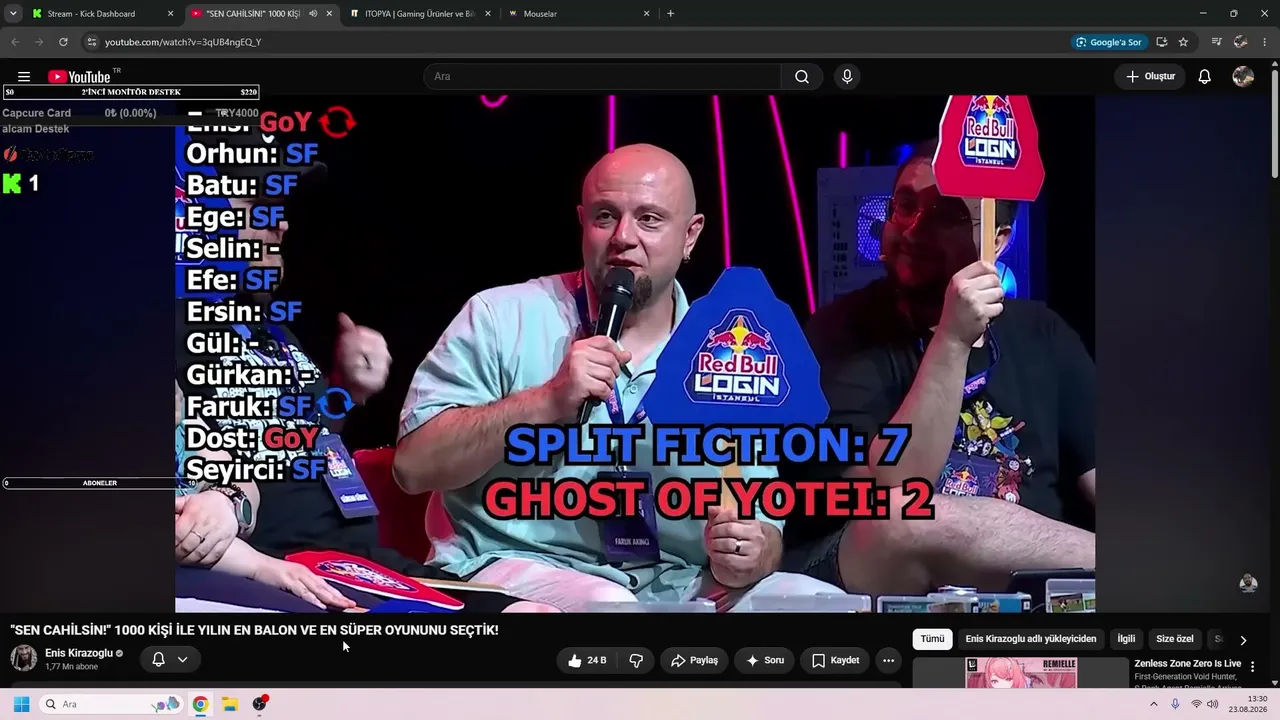Open Chrome media controls
The width and height of the screenshot is (1280, 720).
pyautogui.click(x=1216, y=42)
